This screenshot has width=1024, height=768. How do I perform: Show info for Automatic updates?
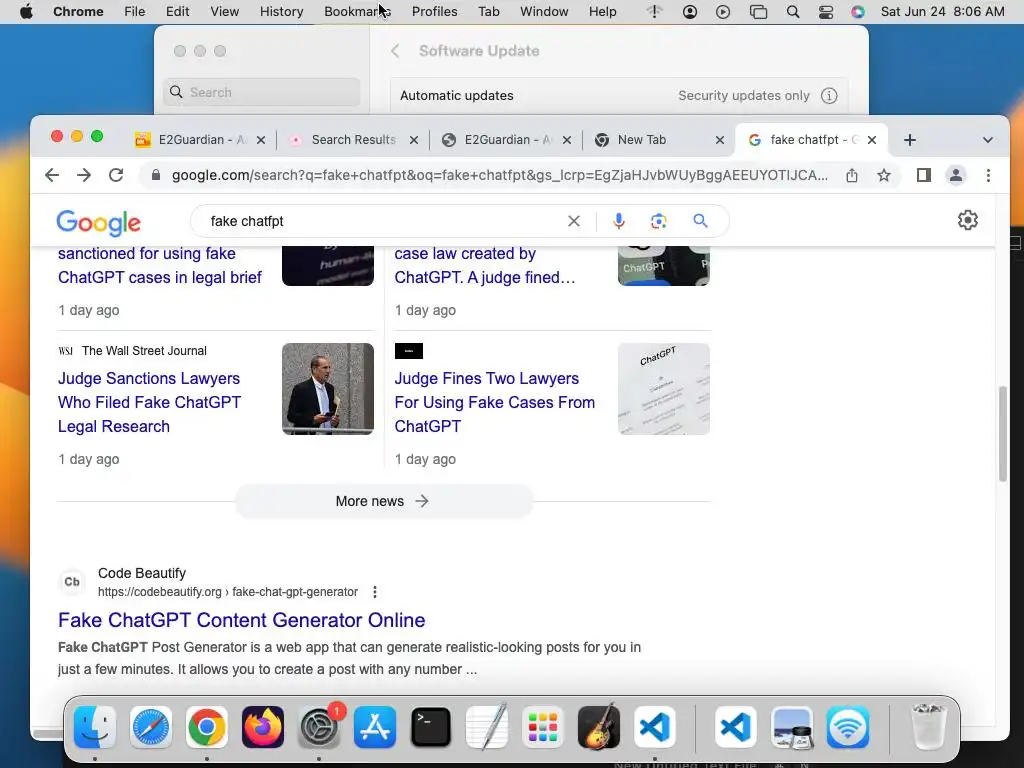(x=829, y=95)
